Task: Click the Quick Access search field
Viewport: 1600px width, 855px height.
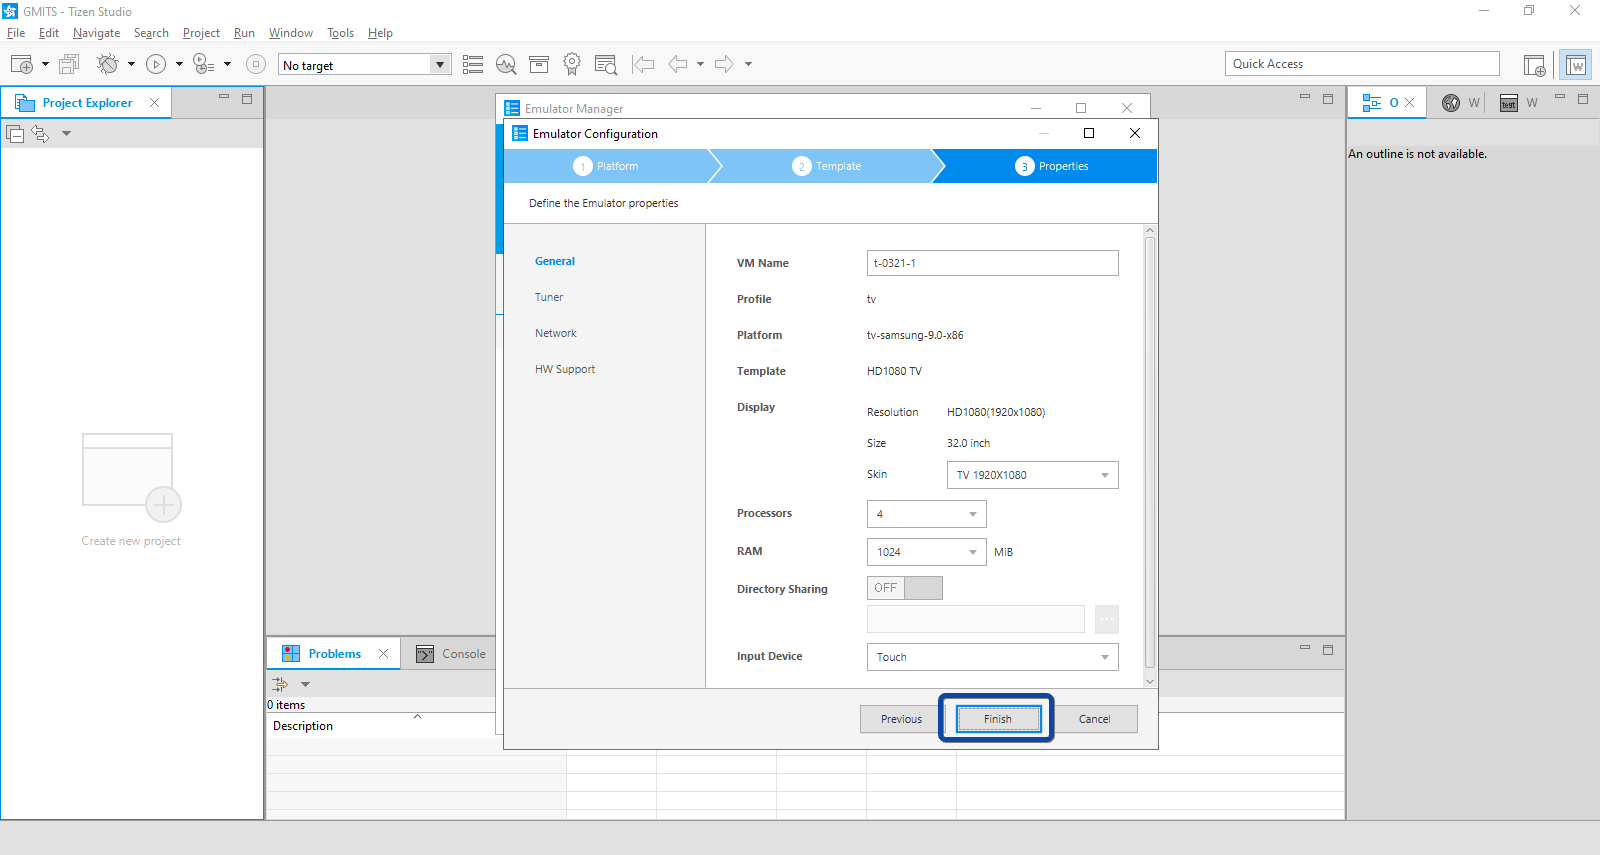Action: point(1362,64)
